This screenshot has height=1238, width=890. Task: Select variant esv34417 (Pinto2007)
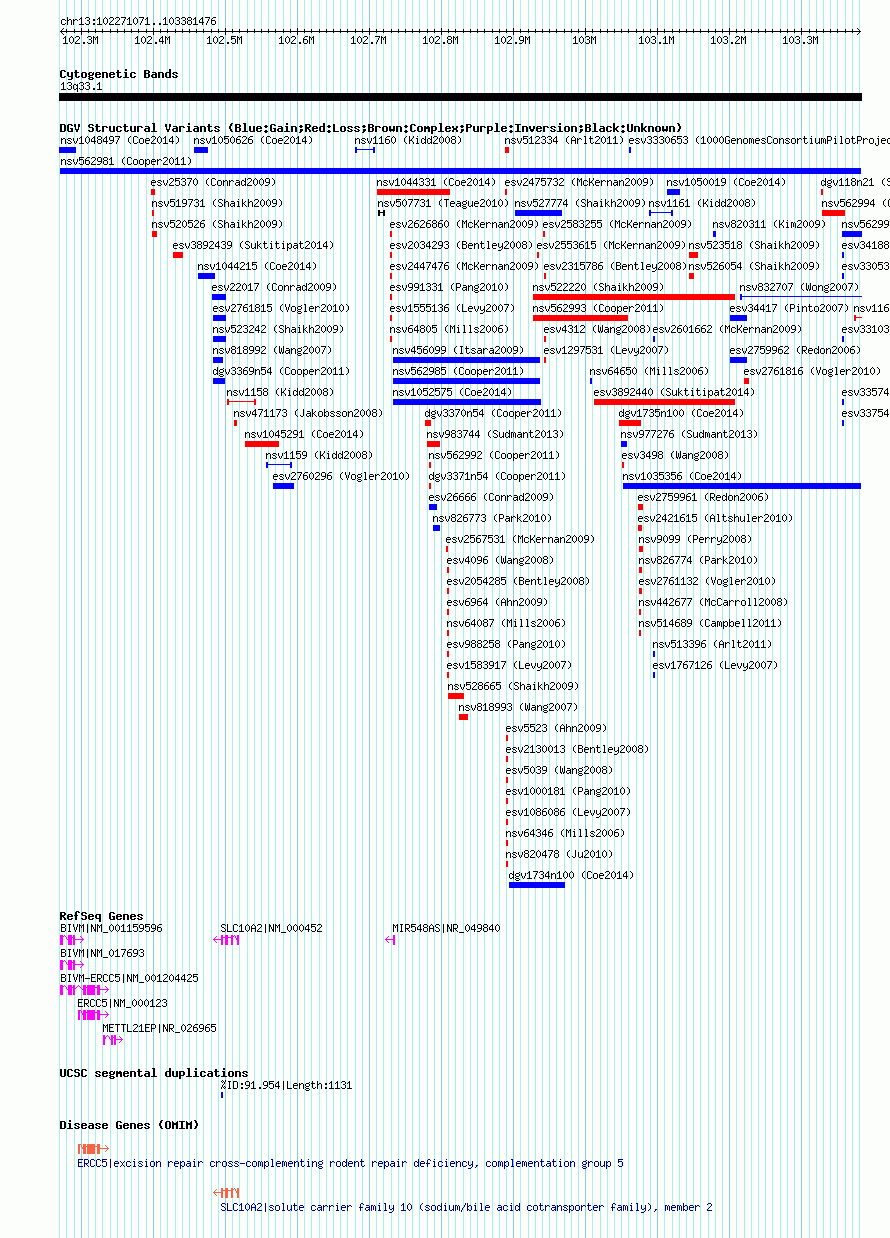coord(738,318)
